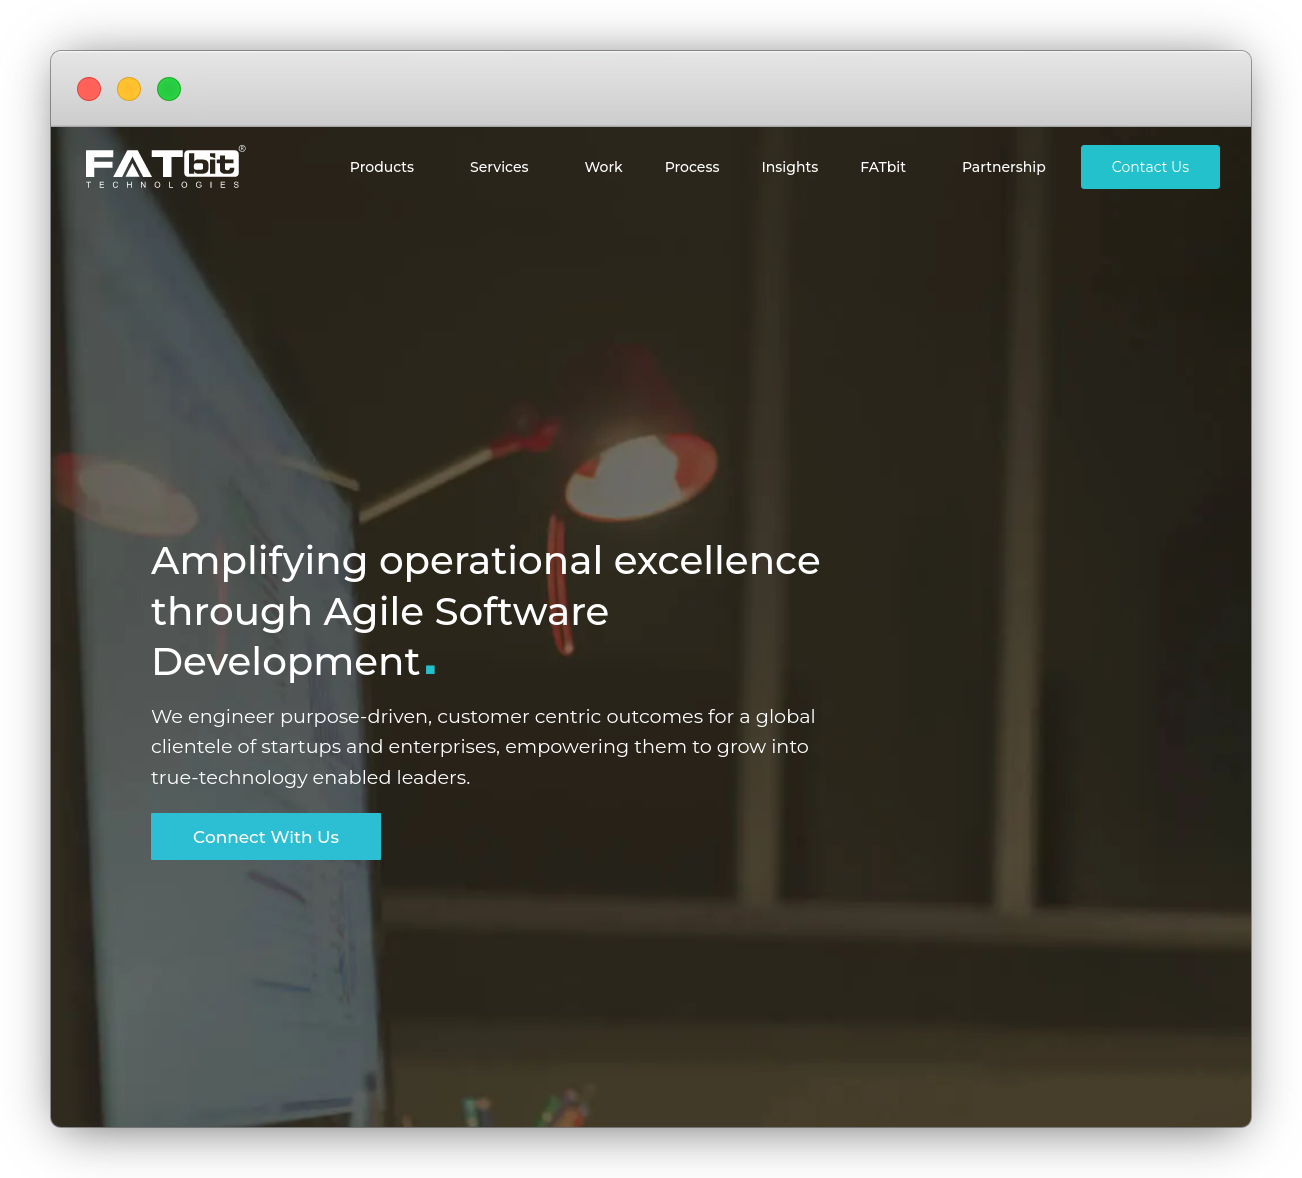Click the hero headline about operational excellence

pyautogui.click(x=485, y=611)
